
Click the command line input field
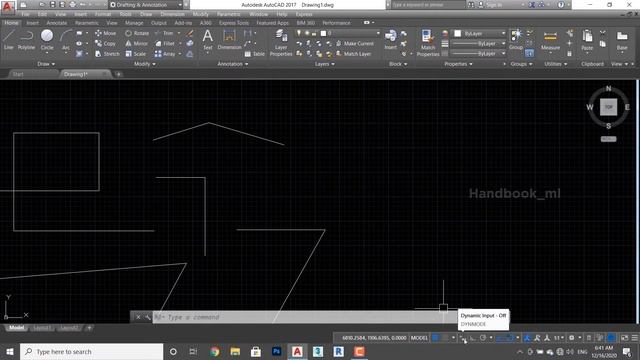click(x=305, y=317)
